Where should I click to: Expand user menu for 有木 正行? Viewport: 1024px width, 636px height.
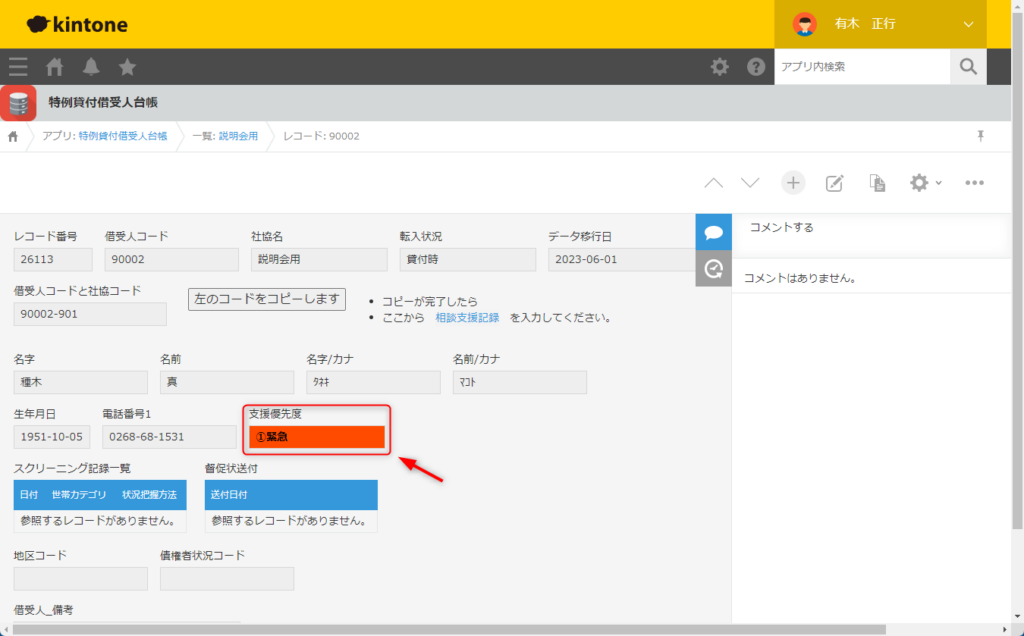967,24
